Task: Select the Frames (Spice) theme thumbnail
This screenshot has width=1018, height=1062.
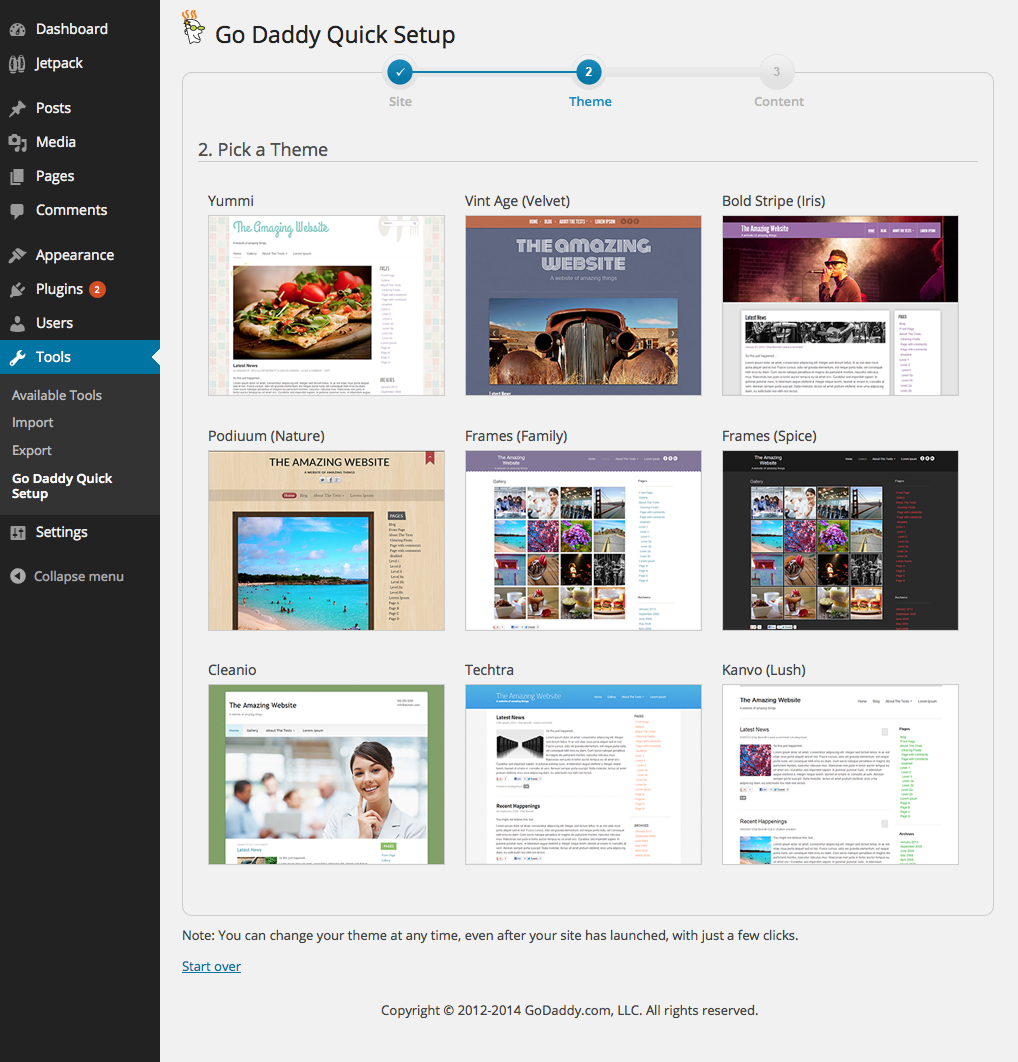Action: (840, 540)
